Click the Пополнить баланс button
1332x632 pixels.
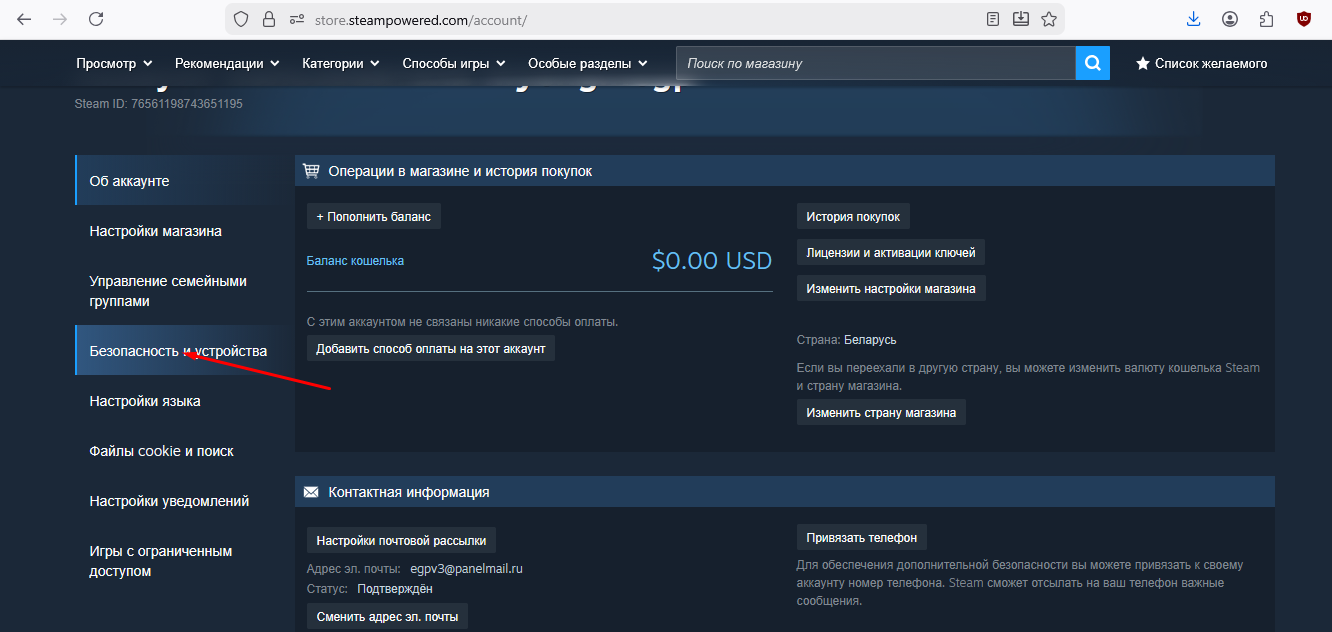pos(373,216)
